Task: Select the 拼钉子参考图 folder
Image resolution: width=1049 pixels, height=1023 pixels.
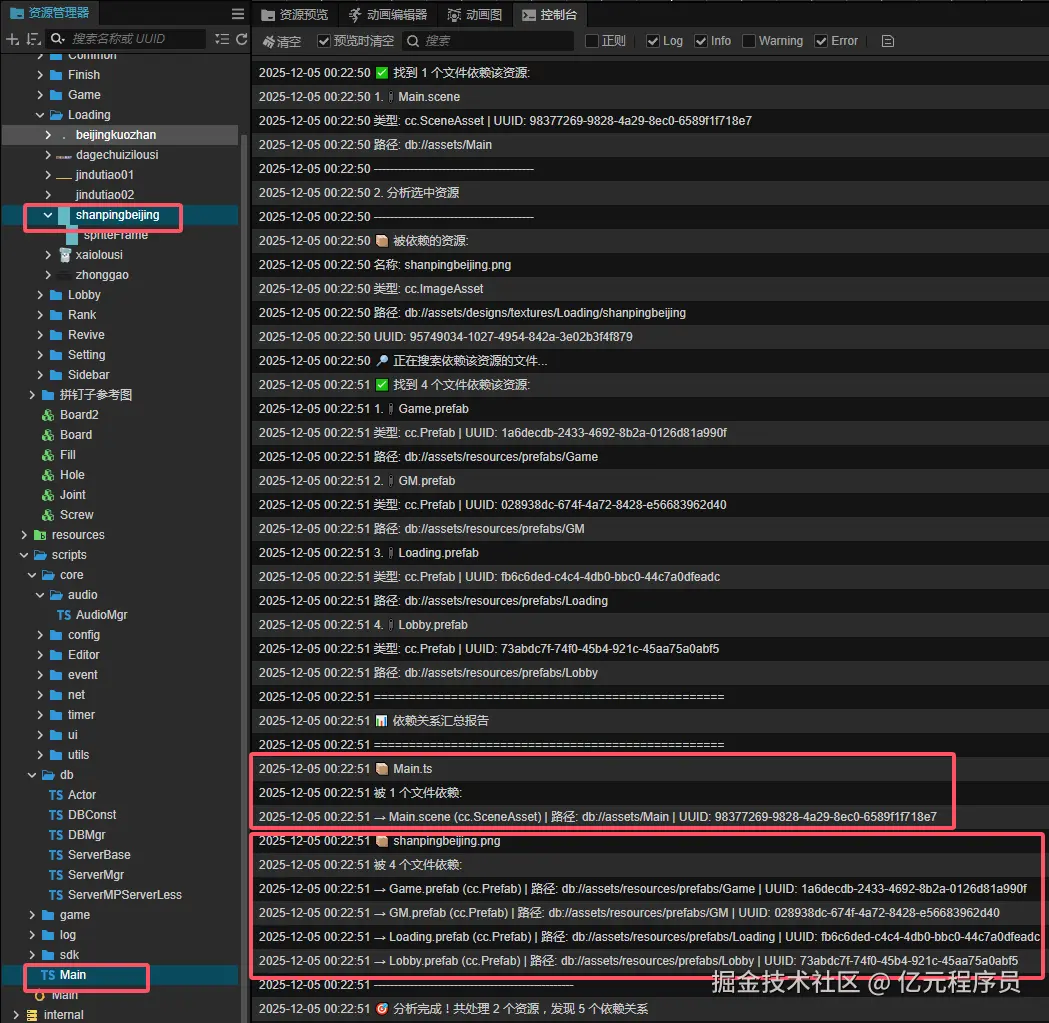Action: [x=95, y=395]
